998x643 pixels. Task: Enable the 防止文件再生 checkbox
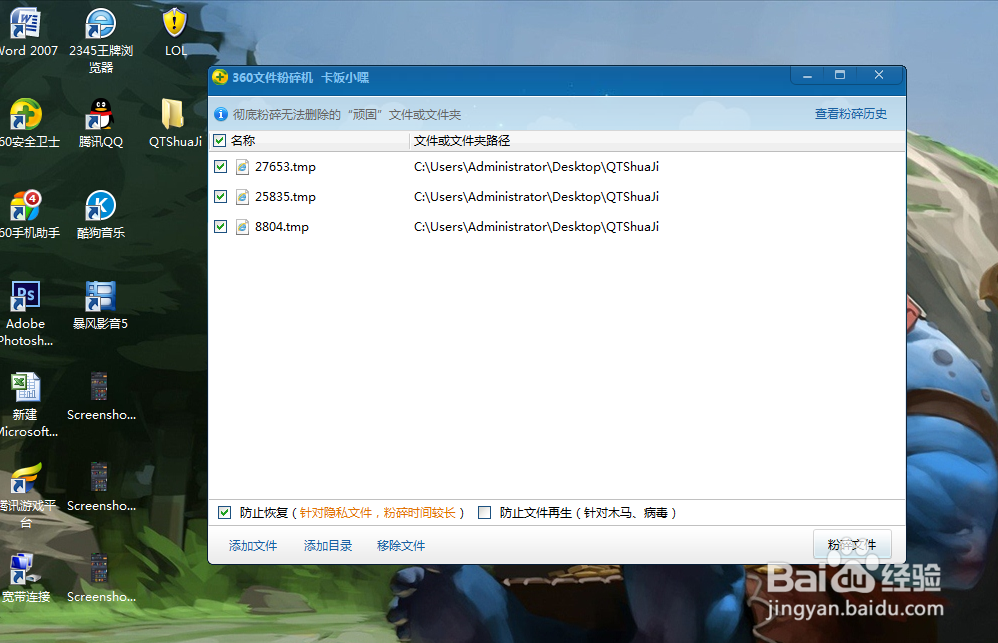click(x=484, y=512)
